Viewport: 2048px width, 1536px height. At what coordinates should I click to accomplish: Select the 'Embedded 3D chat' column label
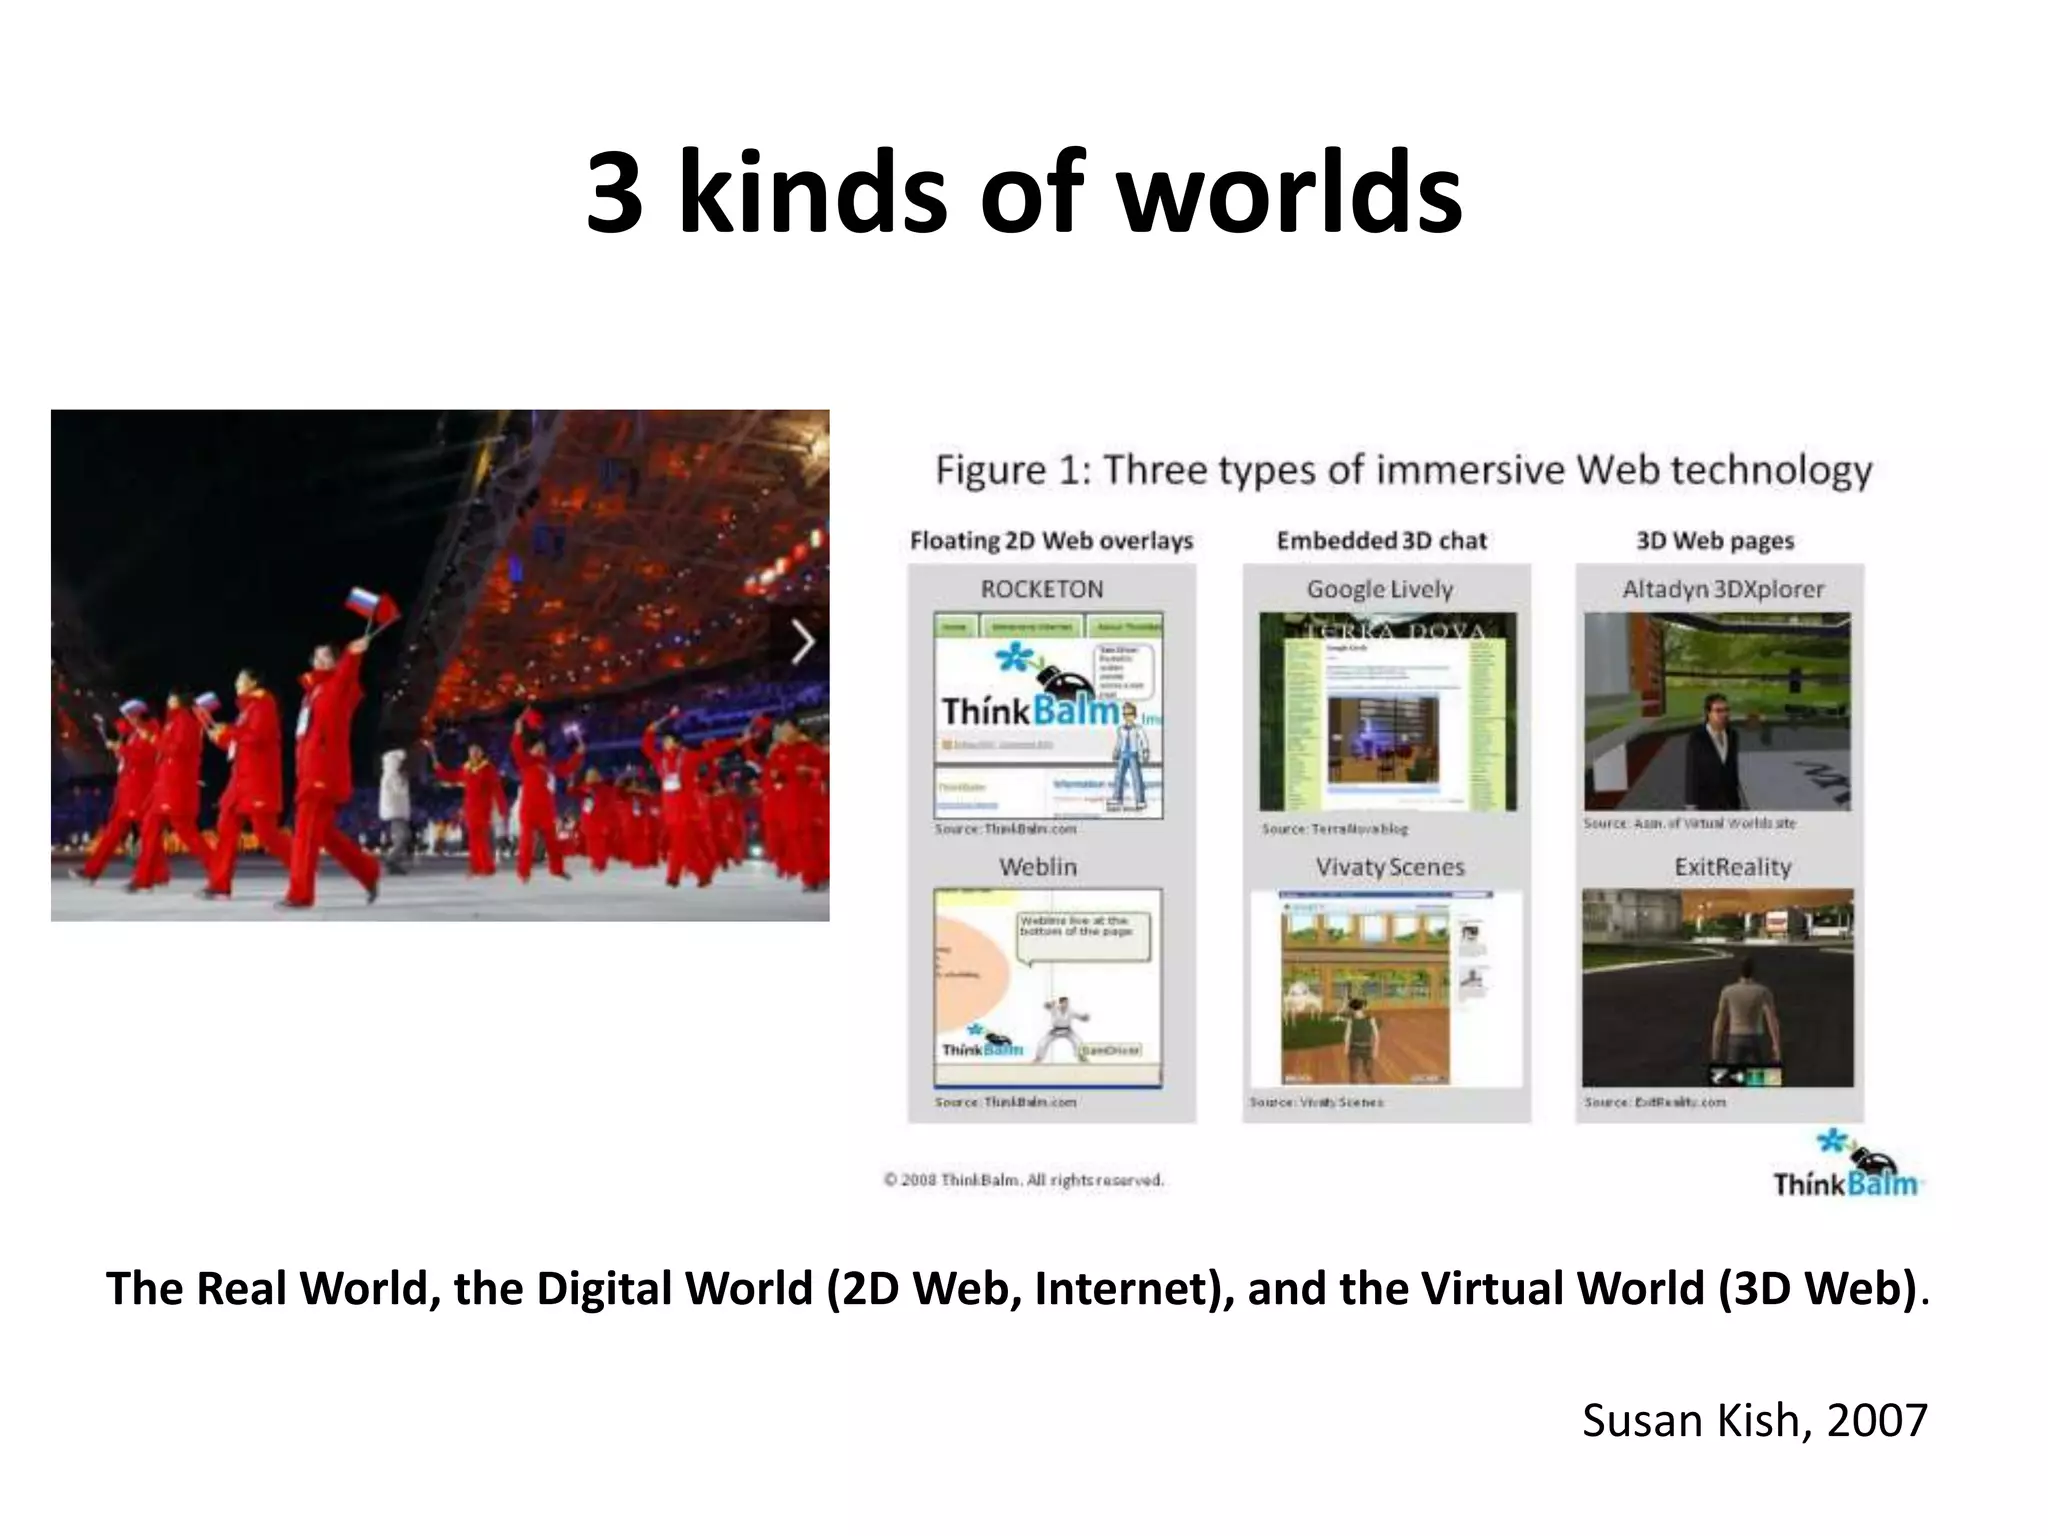click(x=1382, y=541)
